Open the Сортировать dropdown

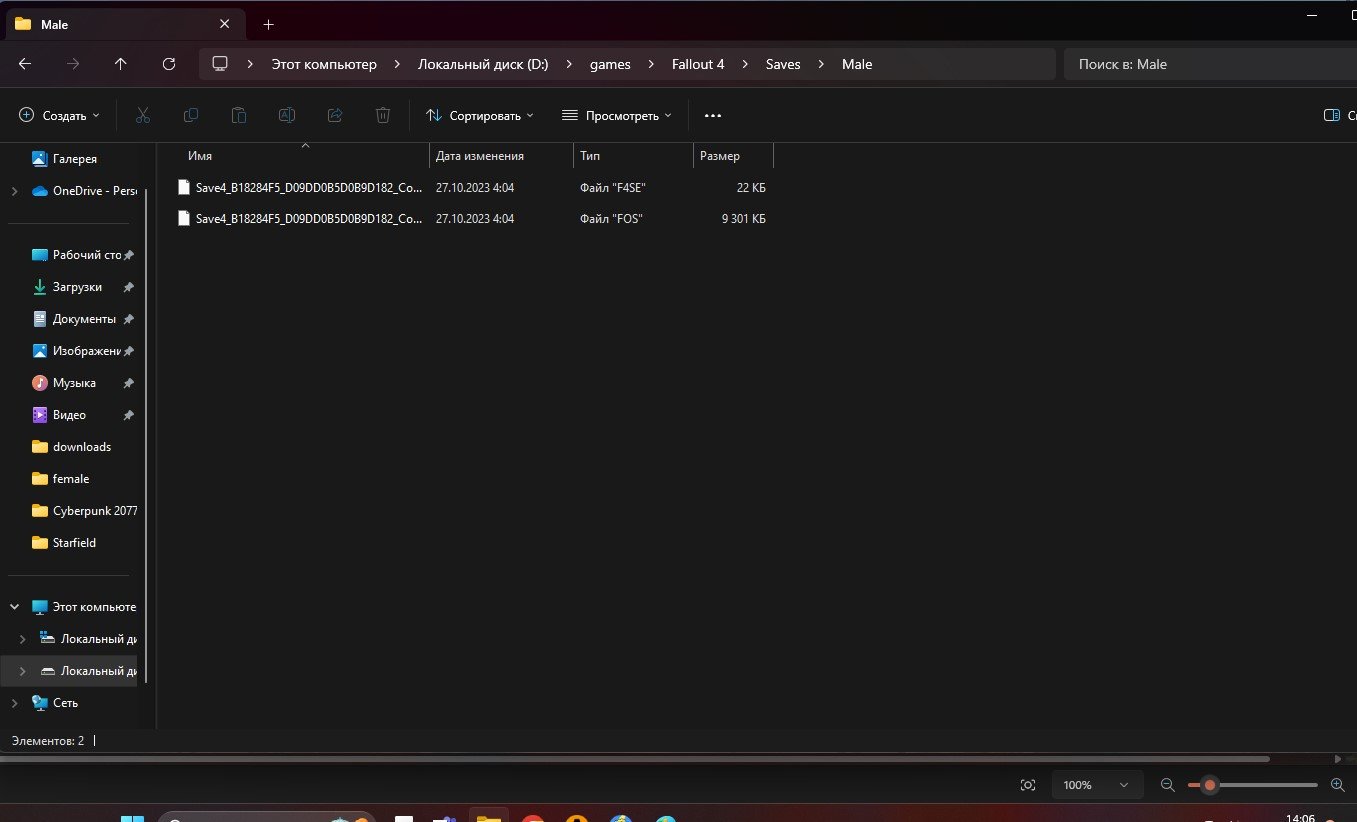pos(480,116)
